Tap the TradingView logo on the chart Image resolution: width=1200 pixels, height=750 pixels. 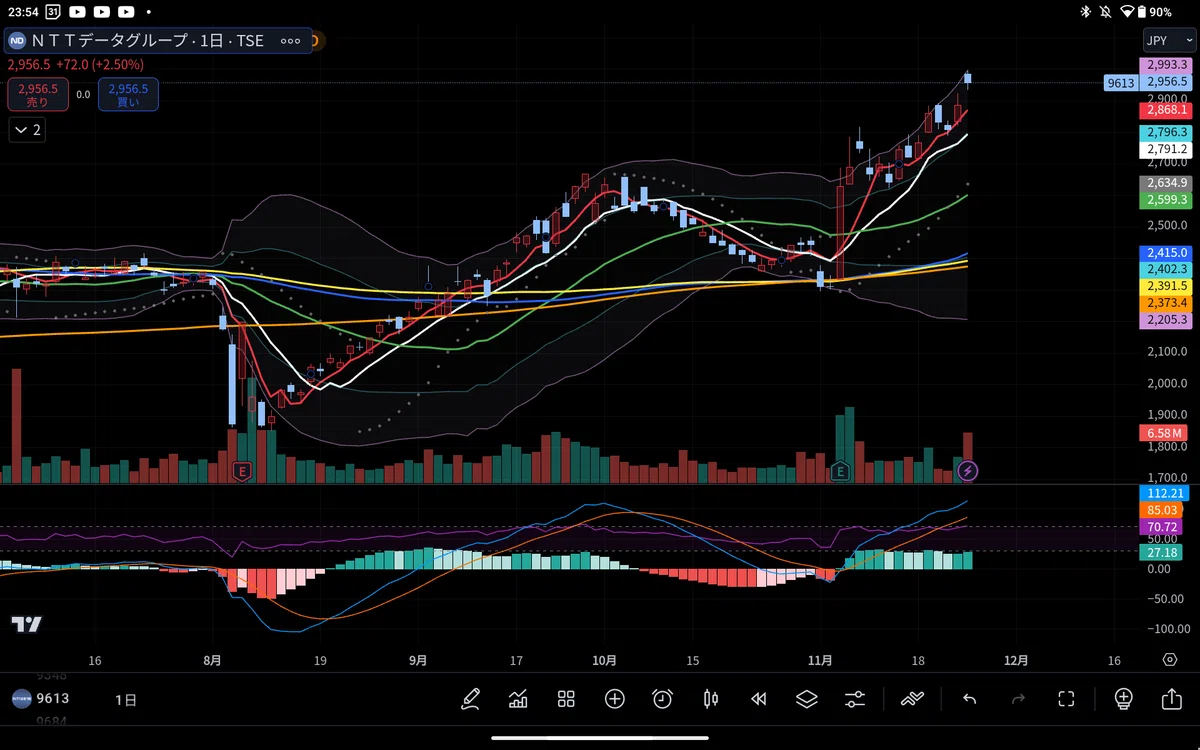point(27,624)
